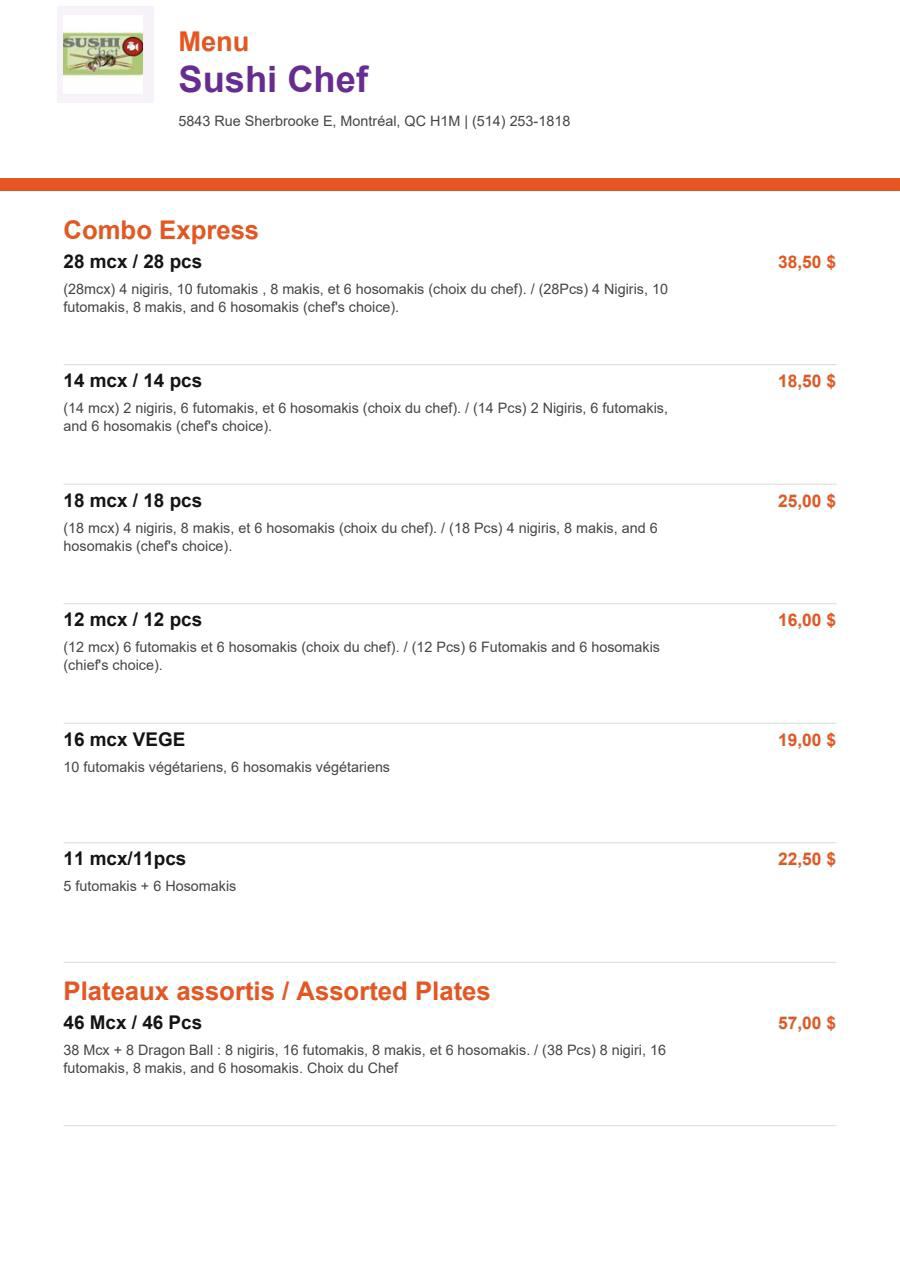Click the orange Menu heading
The image size is (900, 1273).
[214, 42]
